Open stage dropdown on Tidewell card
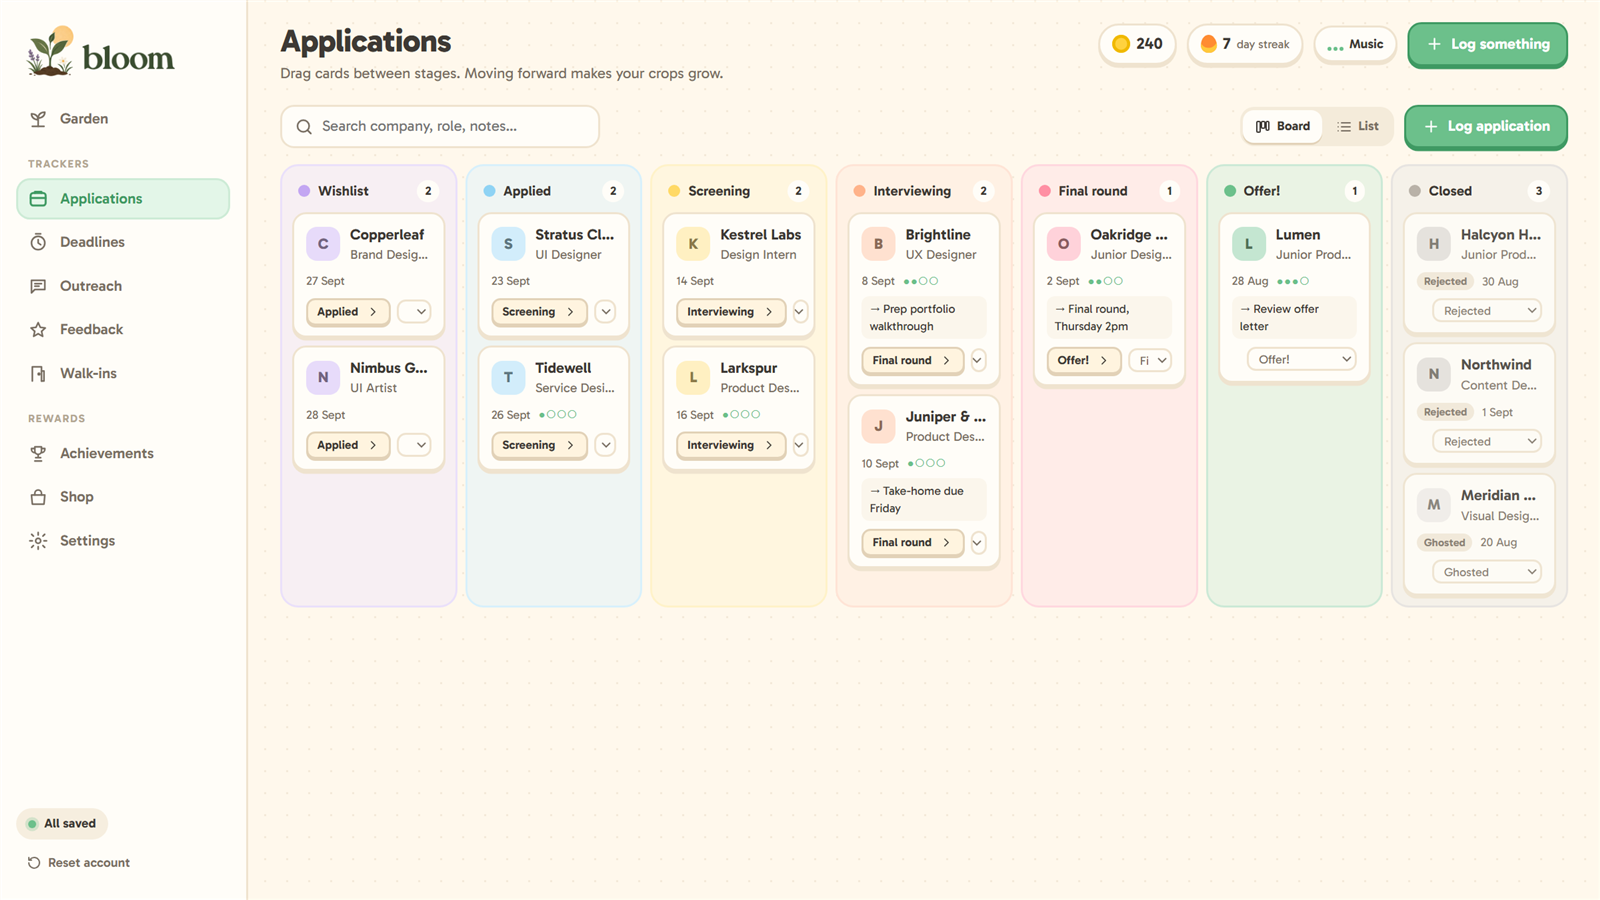Screen dimensions: 1600x900 coord(605,445)
